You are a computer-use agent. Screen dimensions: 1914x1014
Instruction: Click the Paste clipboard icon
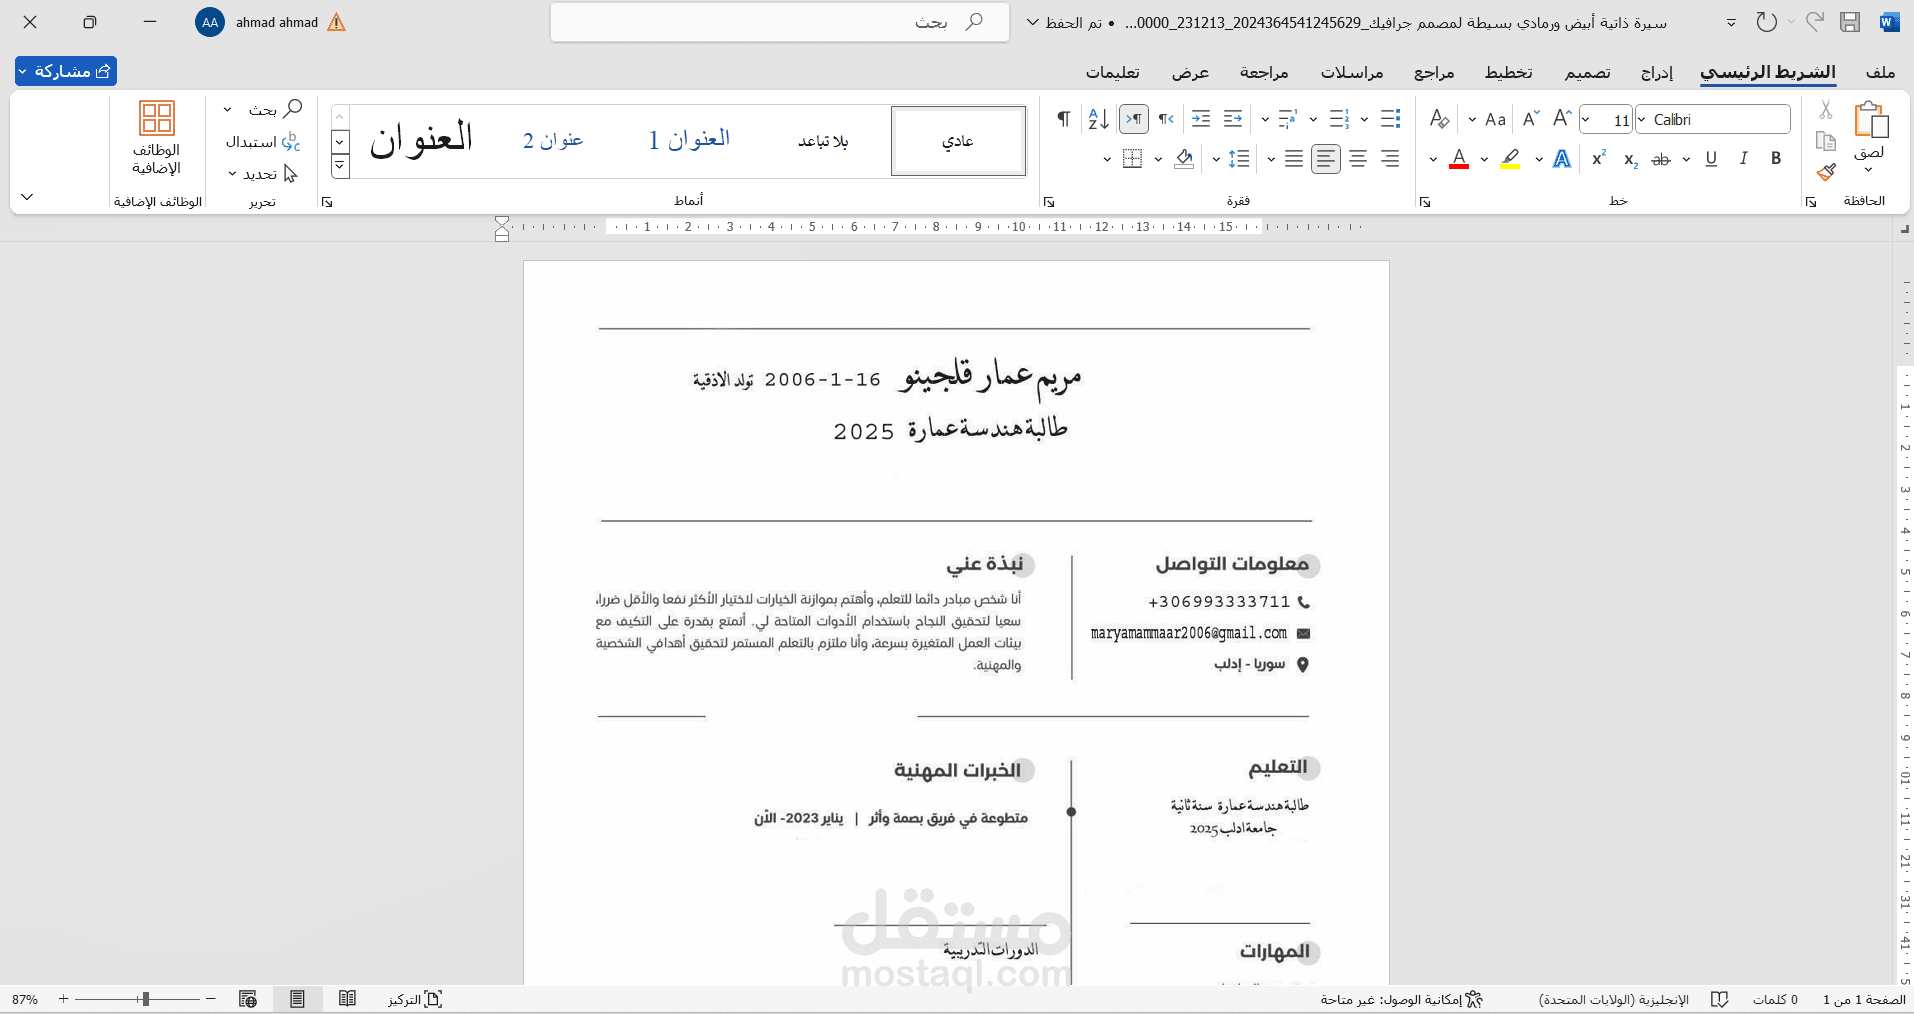[x=1870, y=119]
